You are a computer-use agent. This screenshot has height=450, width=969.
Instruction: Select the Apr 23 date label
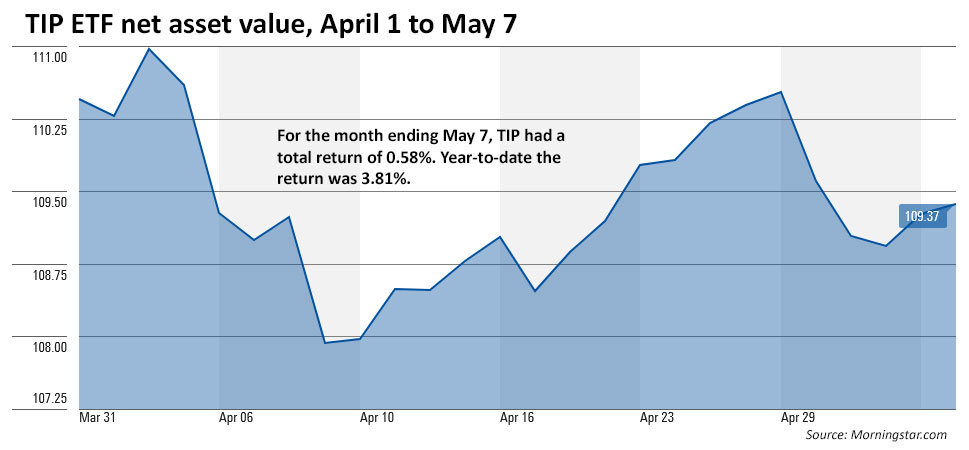click(657, 417)
